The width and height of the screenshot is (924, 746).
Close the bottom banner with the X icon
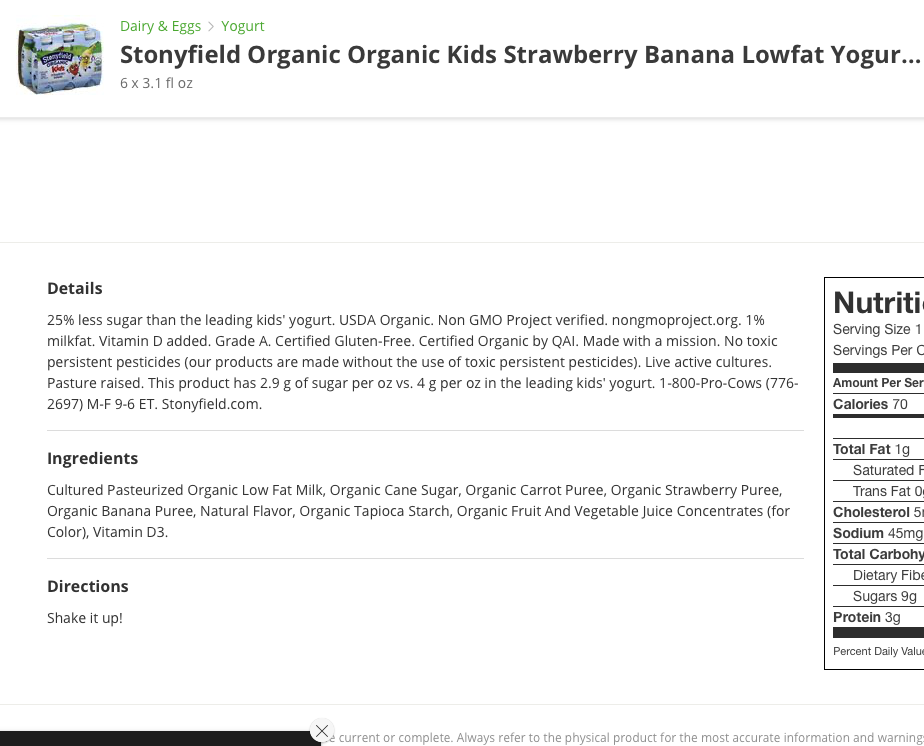[x=322, y=731]
